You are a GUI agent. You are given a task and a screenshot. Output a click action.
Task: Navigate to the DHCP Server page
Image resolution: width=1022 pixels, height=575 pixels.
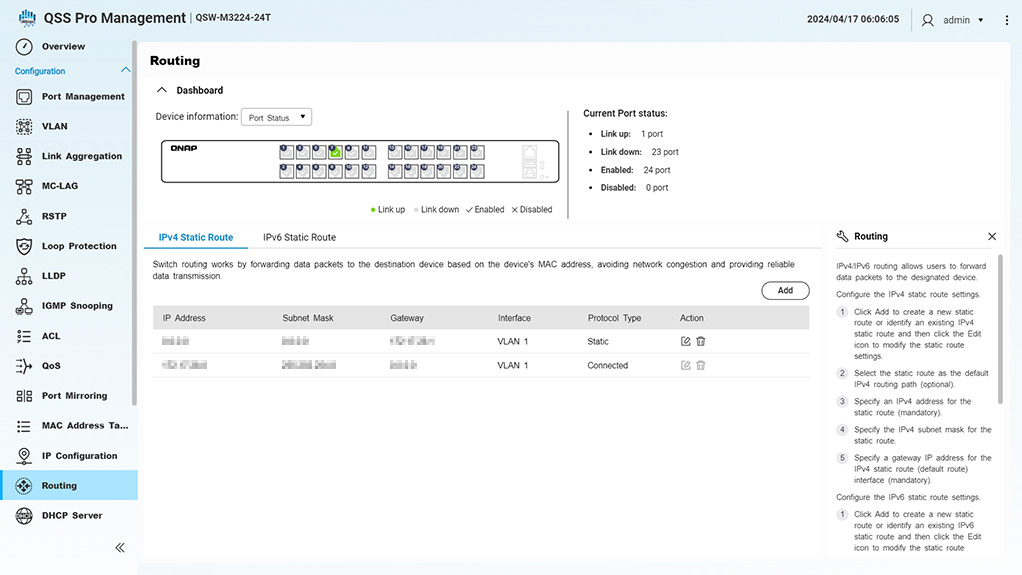point(71,516)
